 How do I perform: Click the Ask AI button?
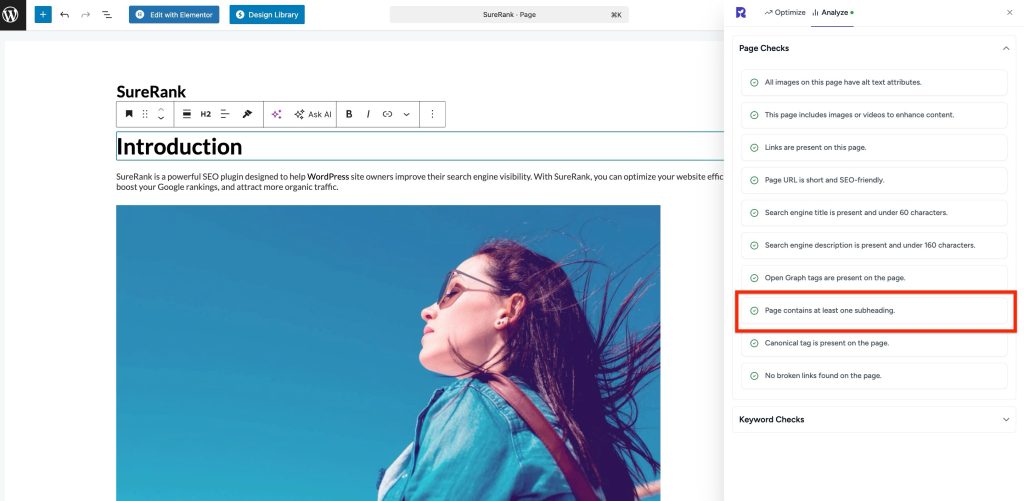coord(312,114)
